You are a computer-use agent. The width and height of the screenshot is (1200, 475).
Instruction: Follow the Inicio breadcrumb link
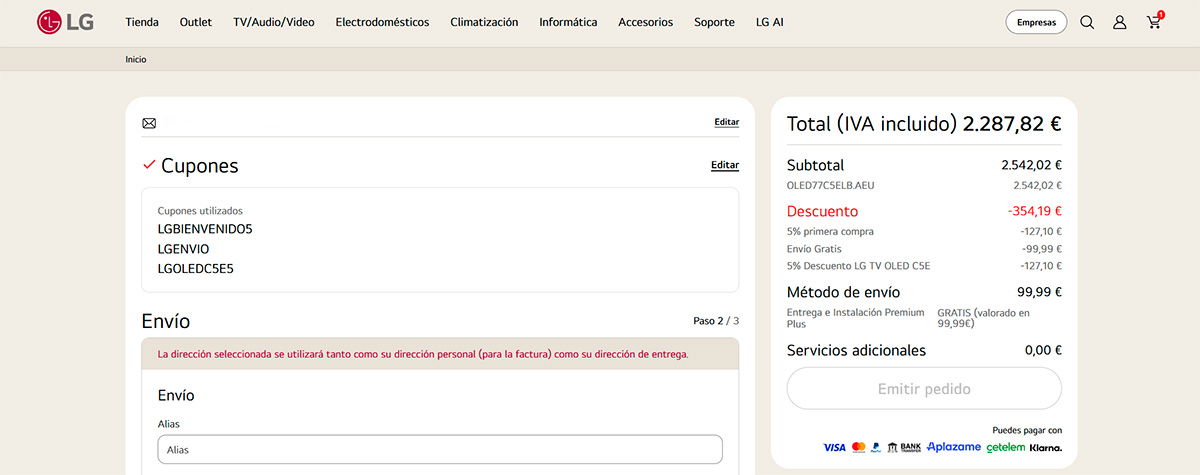pos(136,59)
